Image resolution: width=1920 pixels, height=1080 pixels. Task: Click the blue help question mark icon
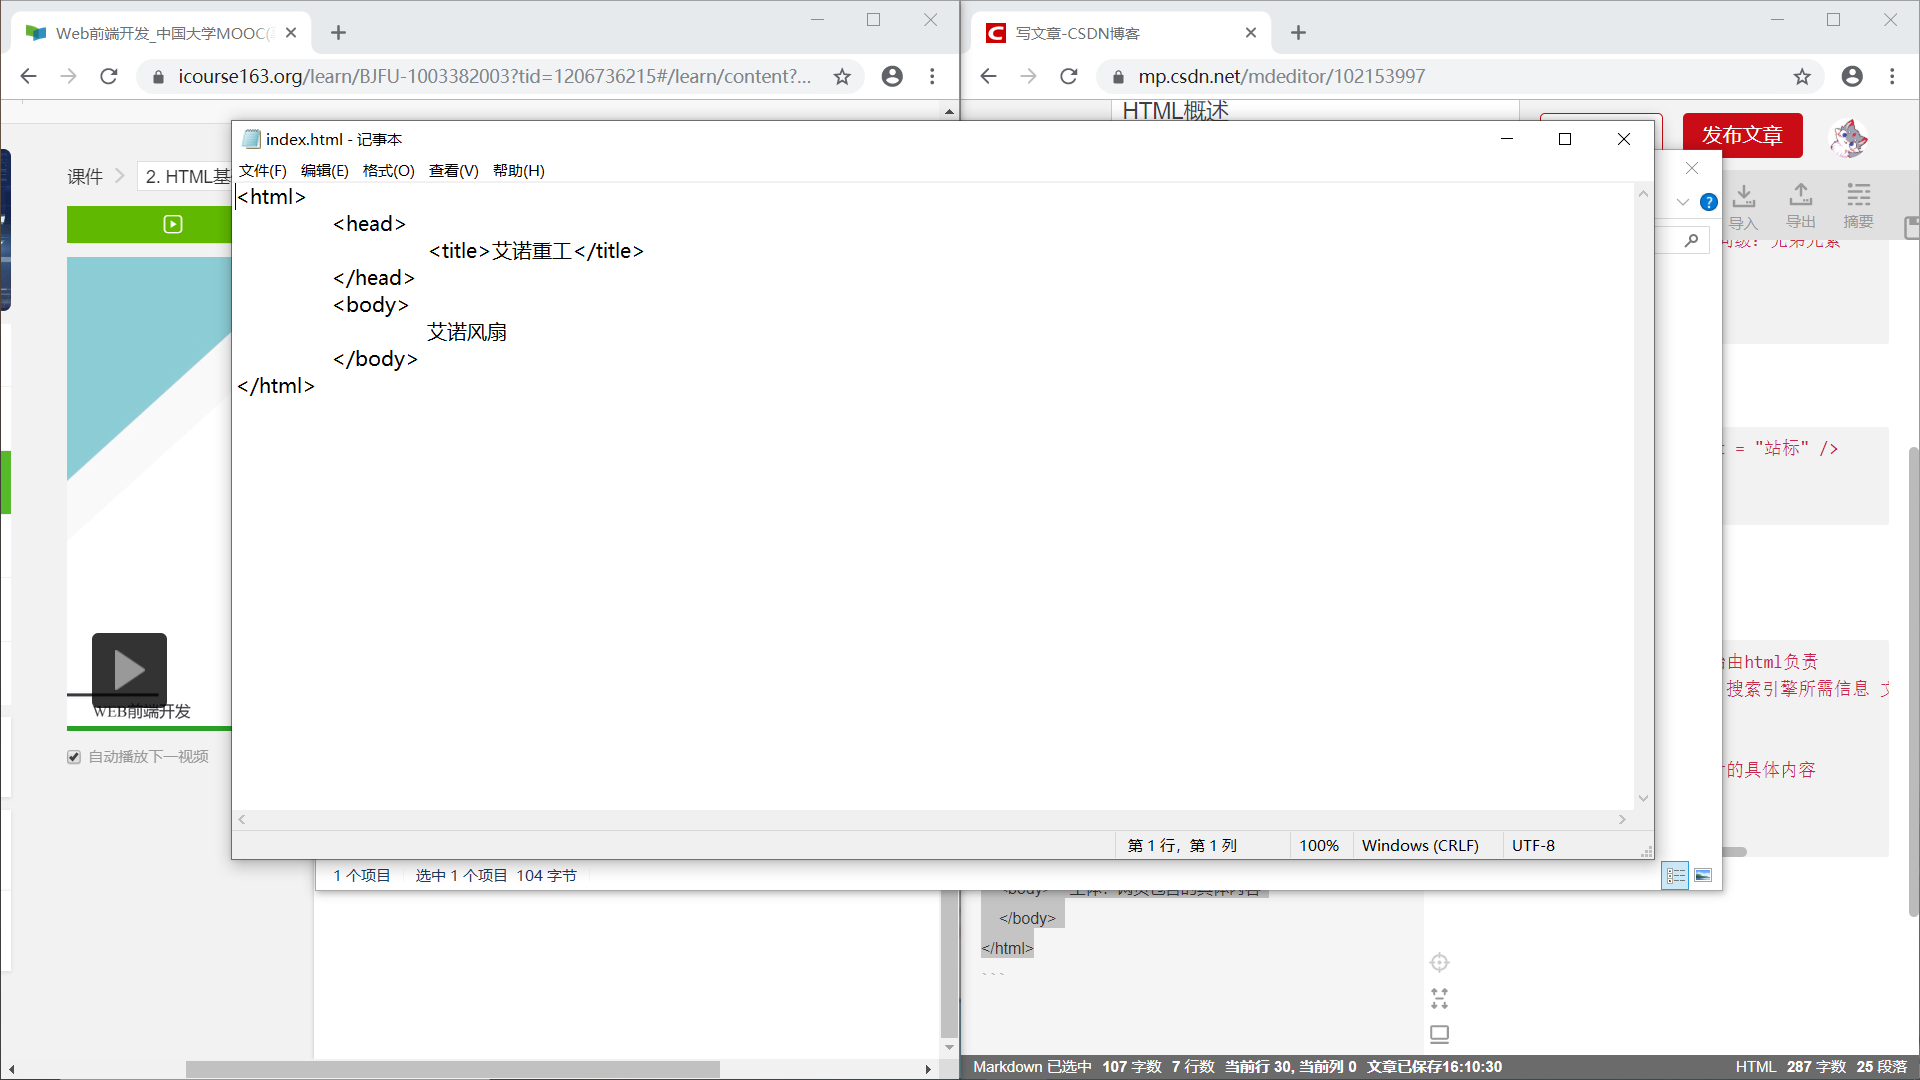1709,202
